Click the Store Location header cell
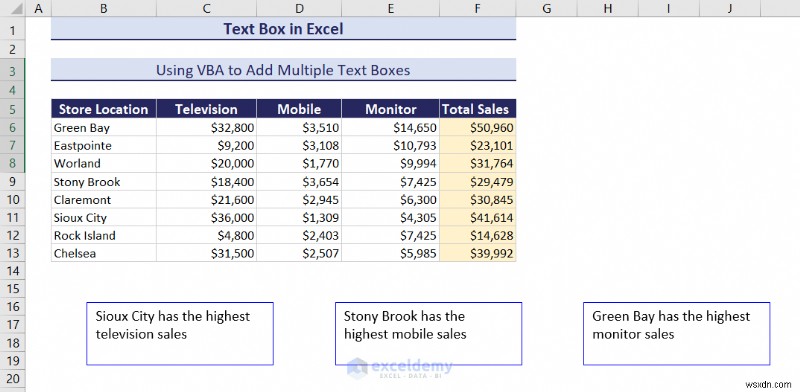Image resolution: width=800 pixels, height=392 pixels. pos(104,109)
